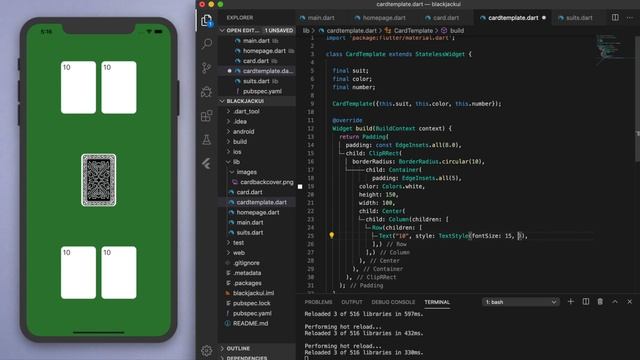Open the Debug Console tab
This screenshot has height=360, width=640.
(x=393, y=302)
